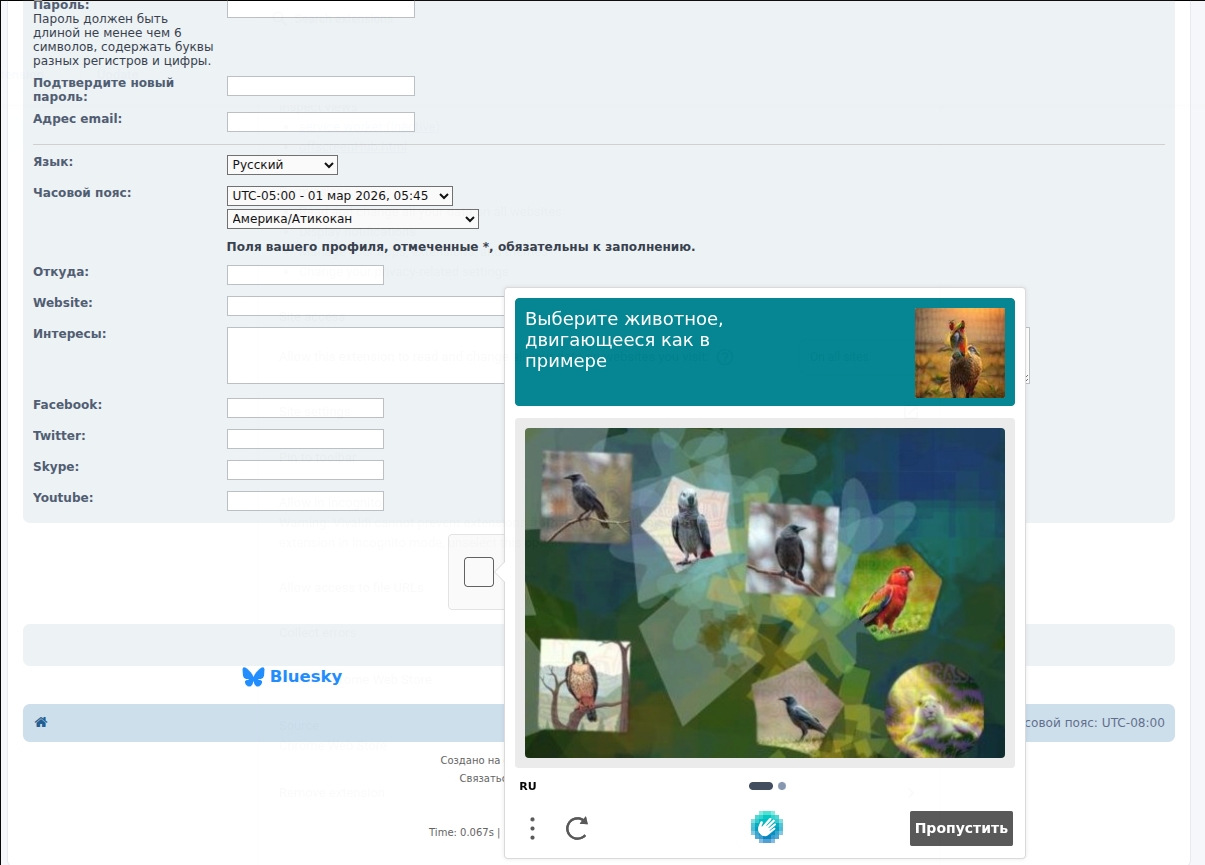Select the white lion image
The image size is (1205, 865).
[935, 709]
